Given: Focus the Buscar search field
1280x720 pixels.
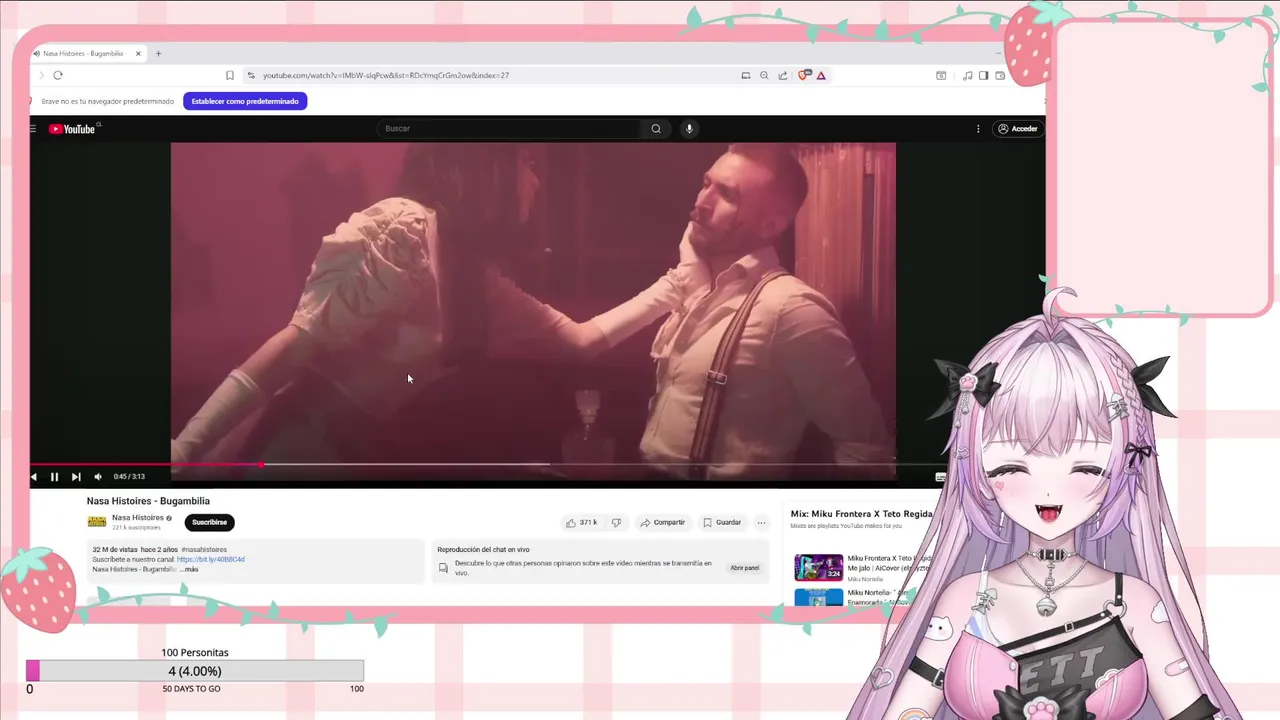Looking at the screenshot, I should 510,128.
